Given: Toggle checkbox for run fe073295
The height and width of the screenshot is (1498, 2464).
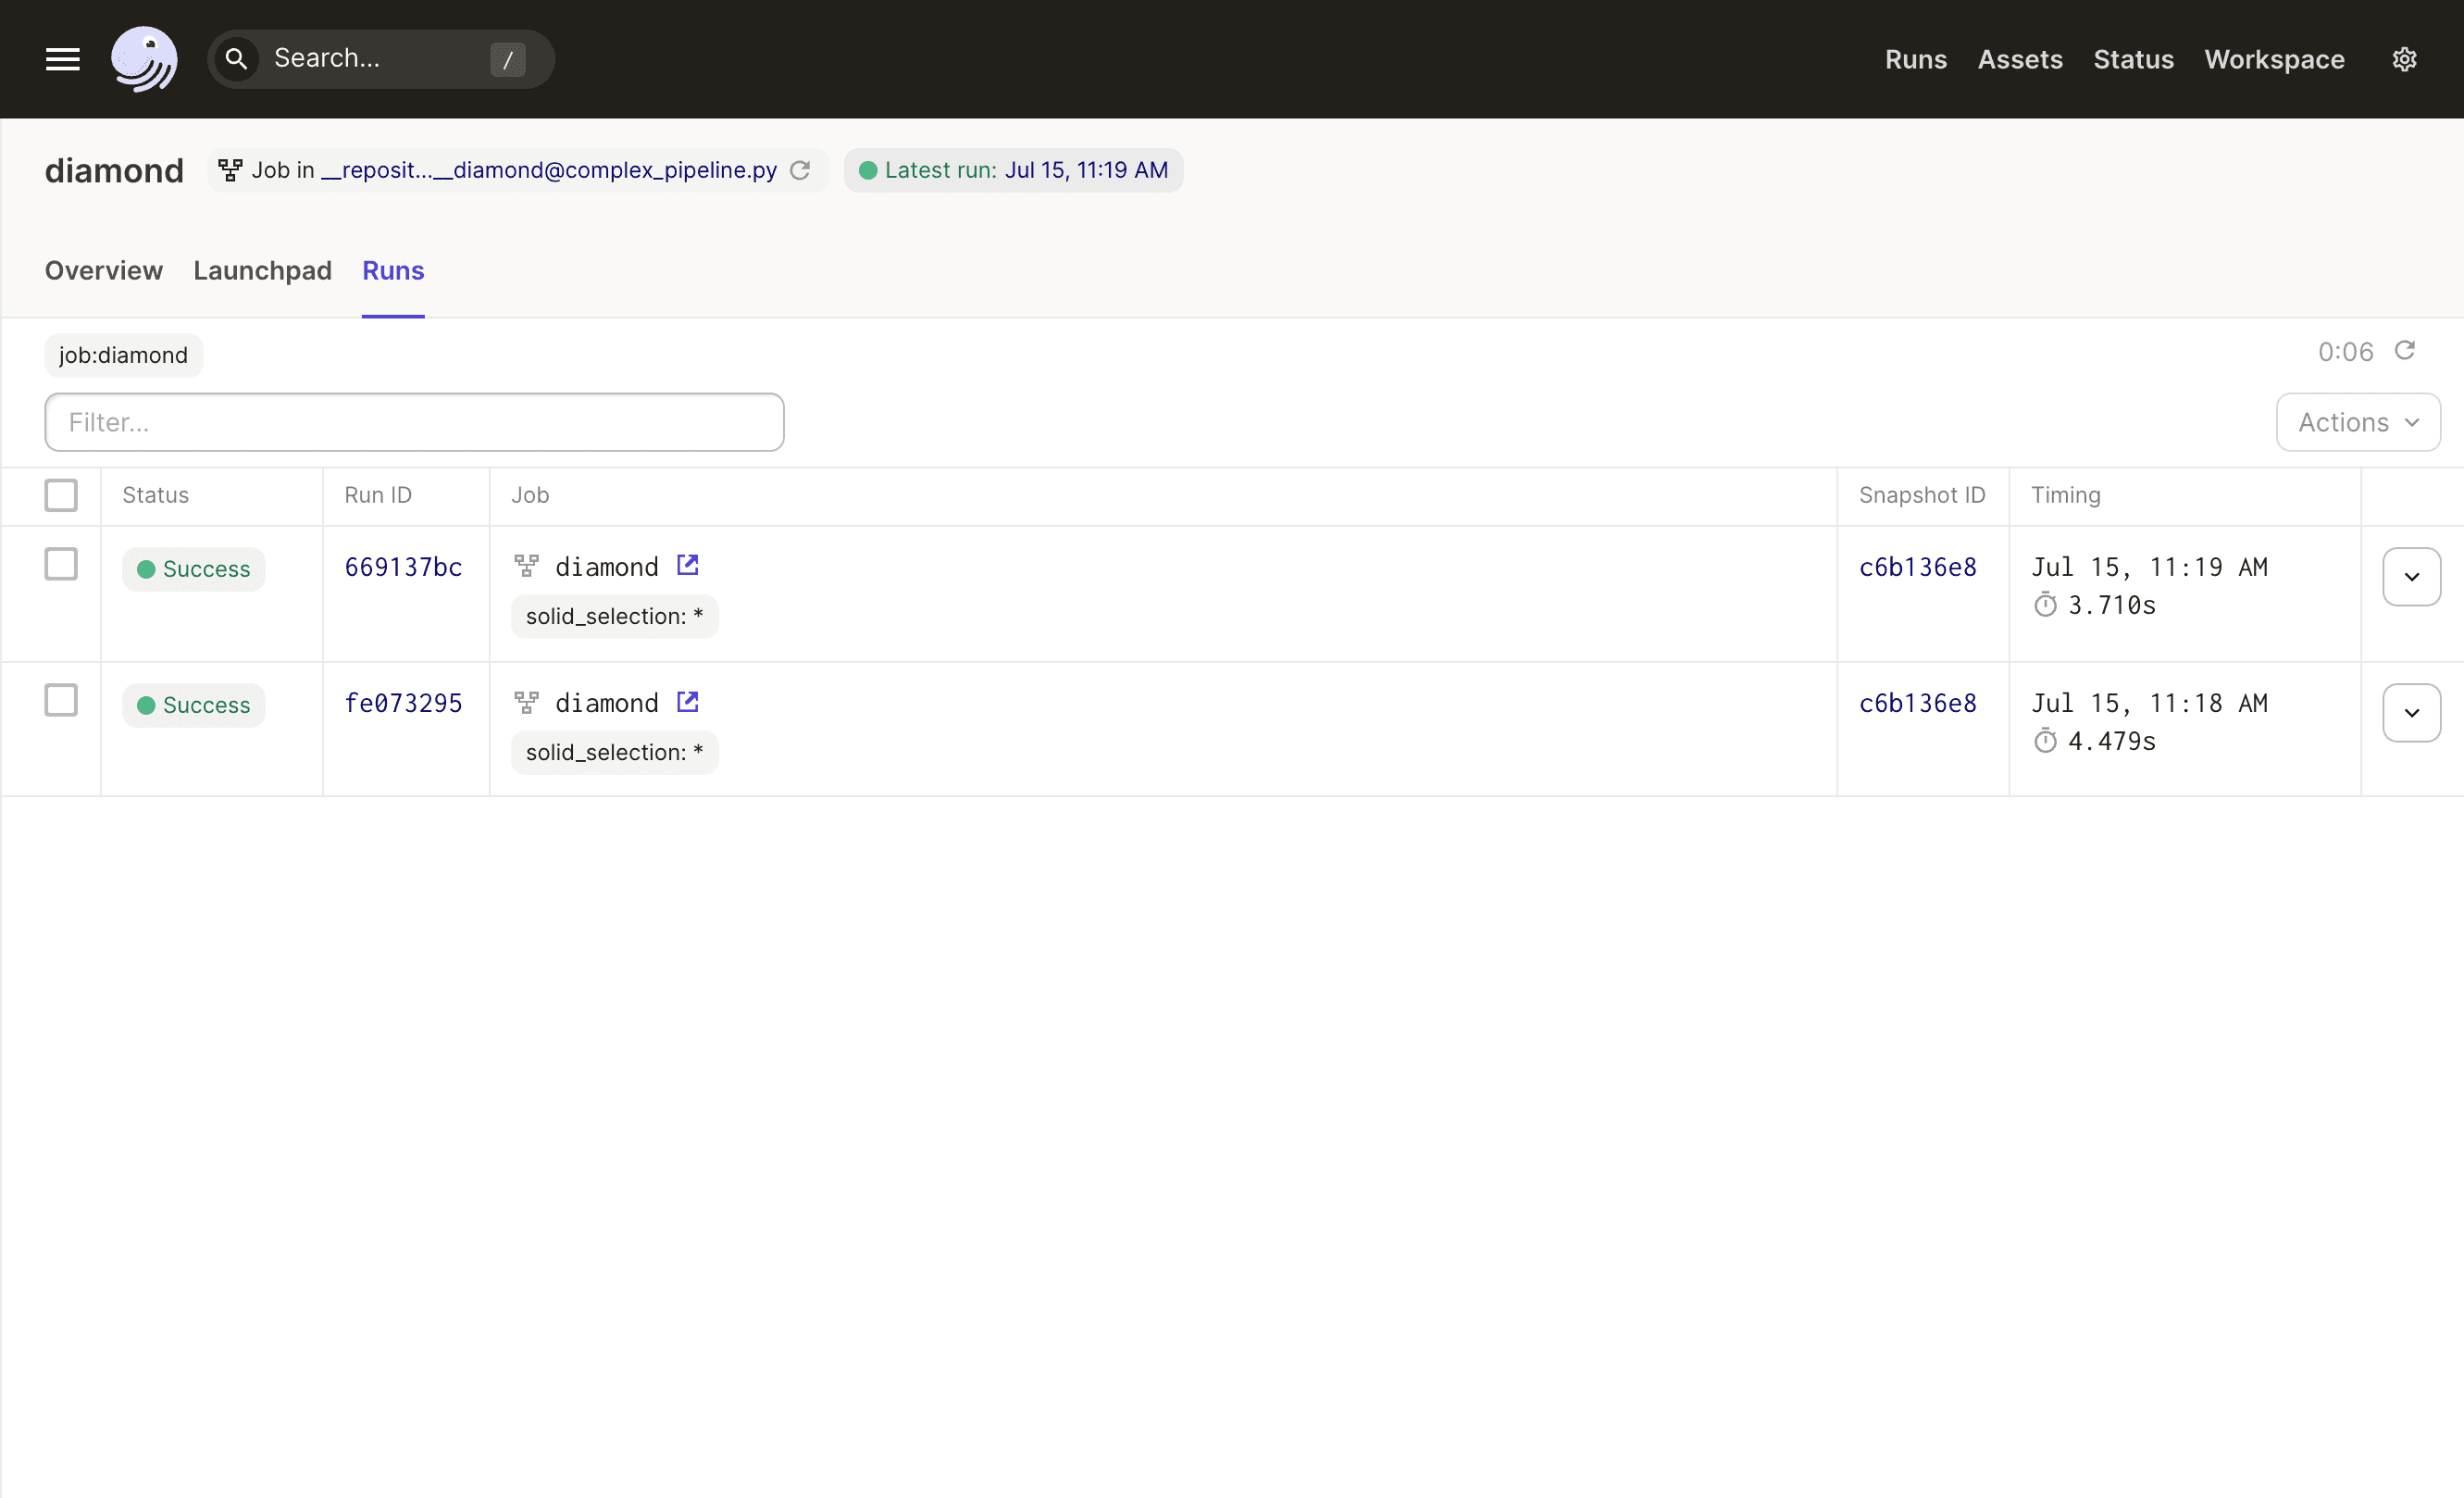Looking at the screenshot, I should [x=58, y=703].
